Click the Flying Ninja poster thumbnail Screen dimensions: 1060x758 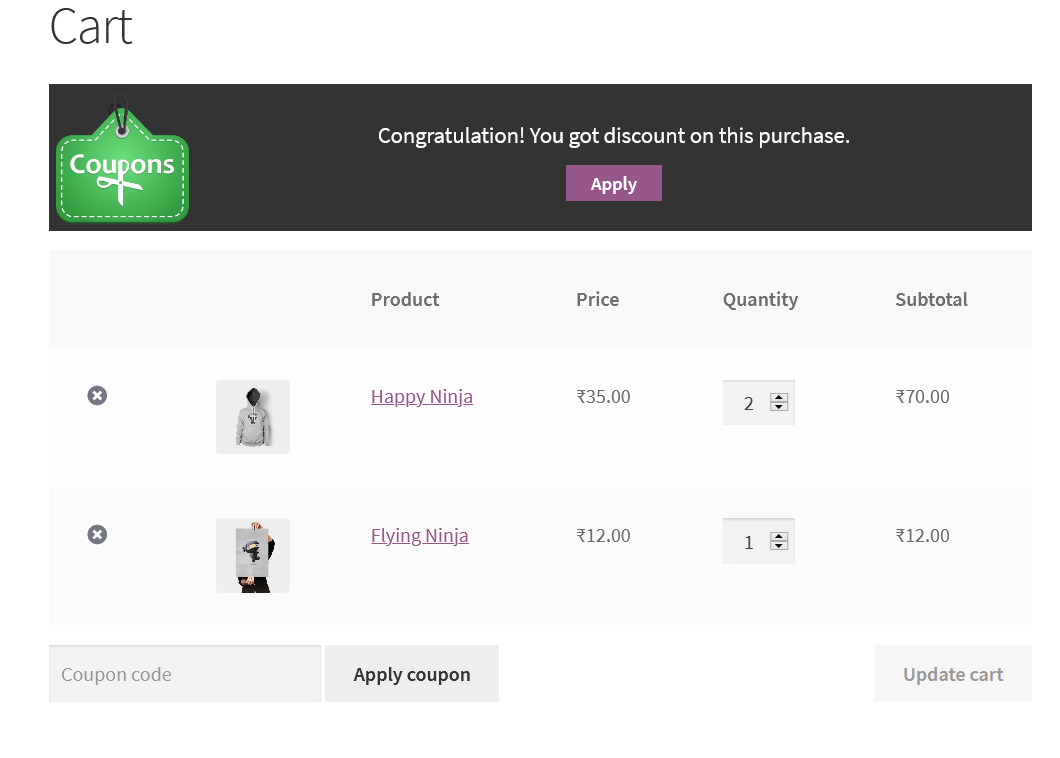click(252, 555)
